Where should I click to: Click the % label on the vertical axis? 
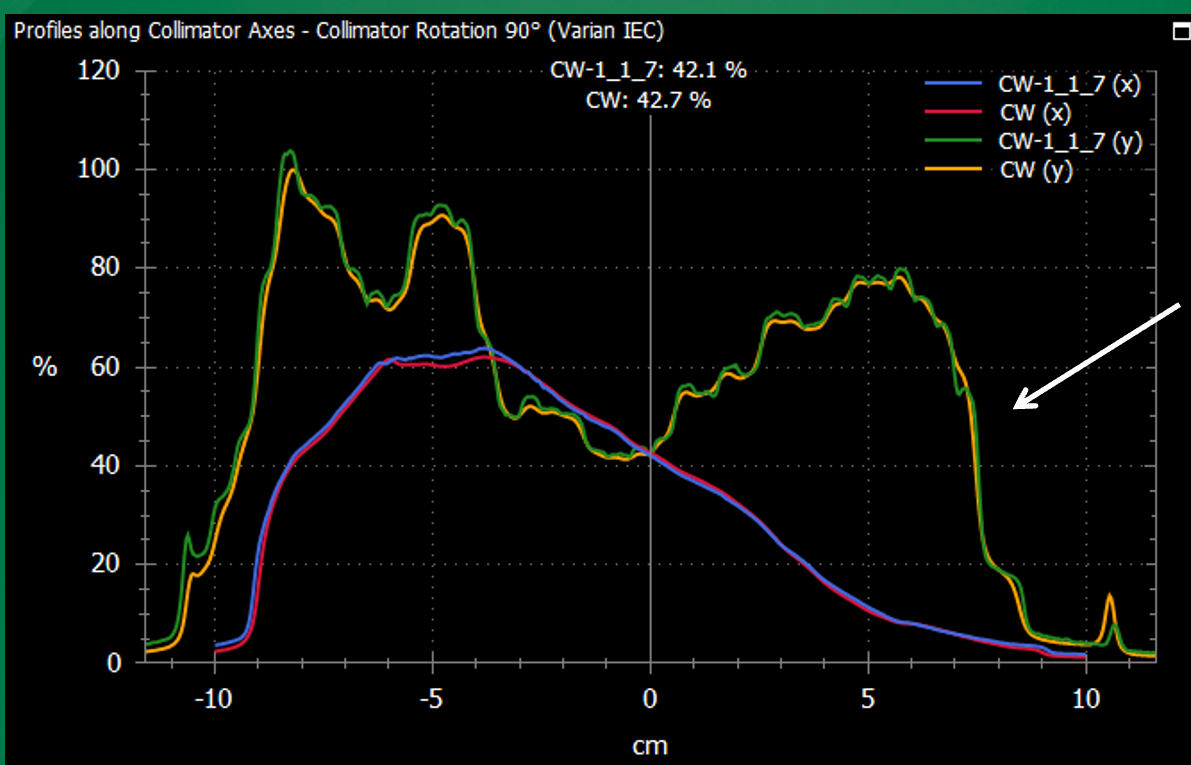(x=45, y=367)
